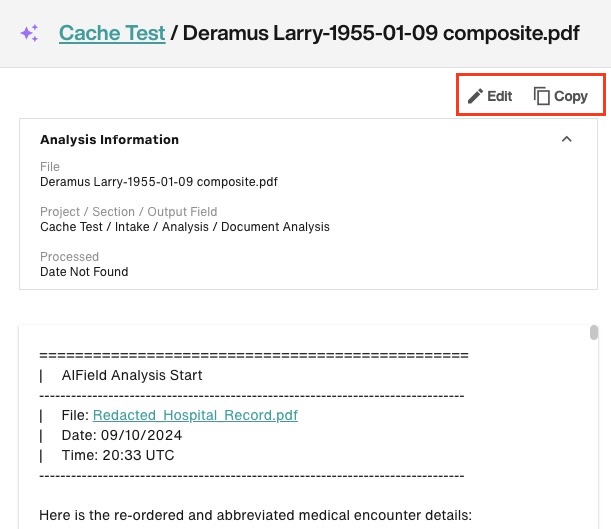Viewport: 611px width, 529px height.
Task: Click the duplicate-pages icon beside Copy
Action: tap(541, 96)
